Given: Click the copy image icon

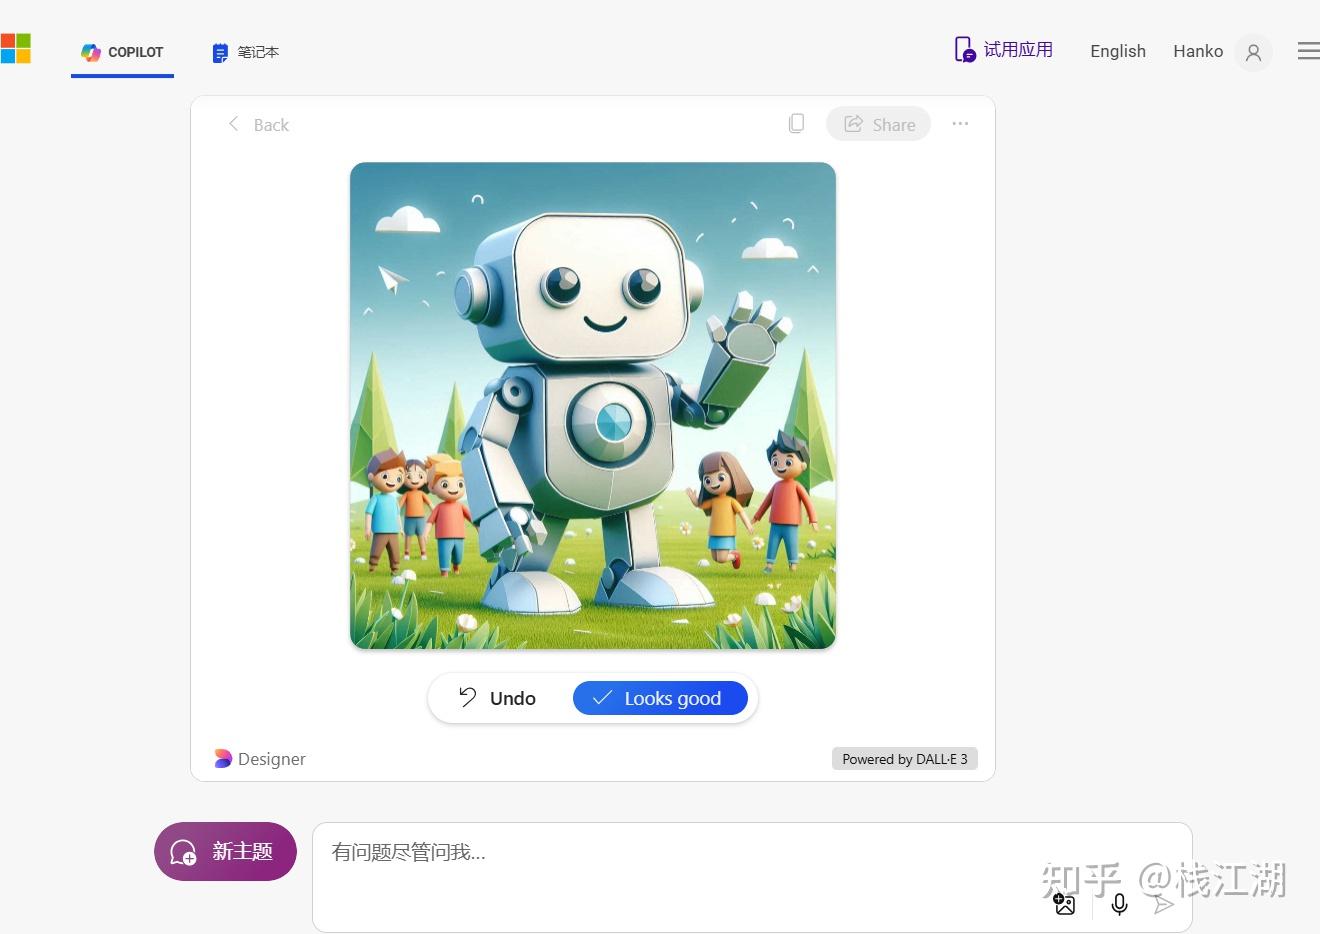Looking at the screenshot, I should (796, 123).
